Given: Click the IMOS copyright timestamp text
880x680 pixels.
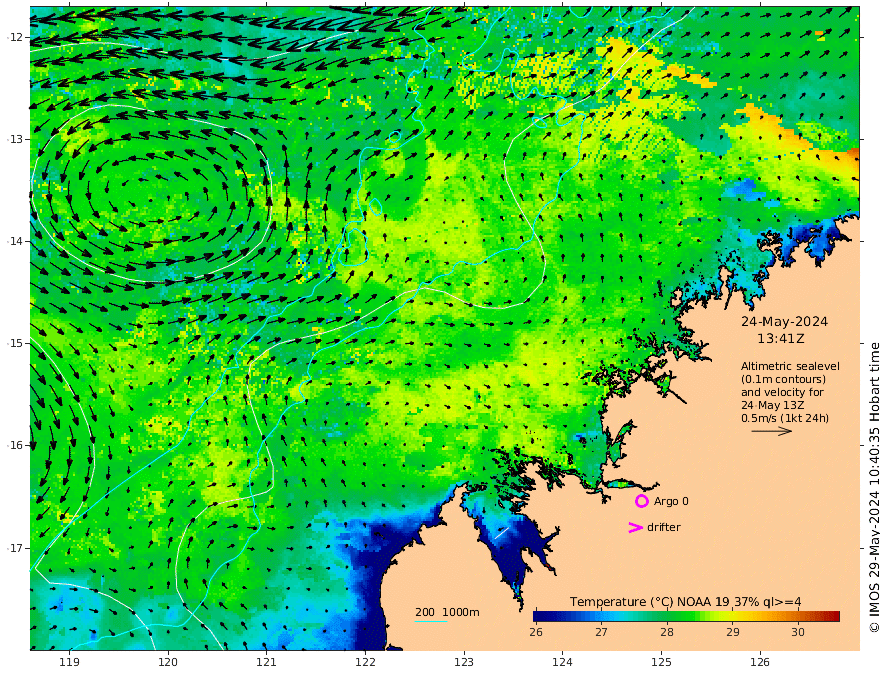Looking at the screenshot, I should pos(874,488).
